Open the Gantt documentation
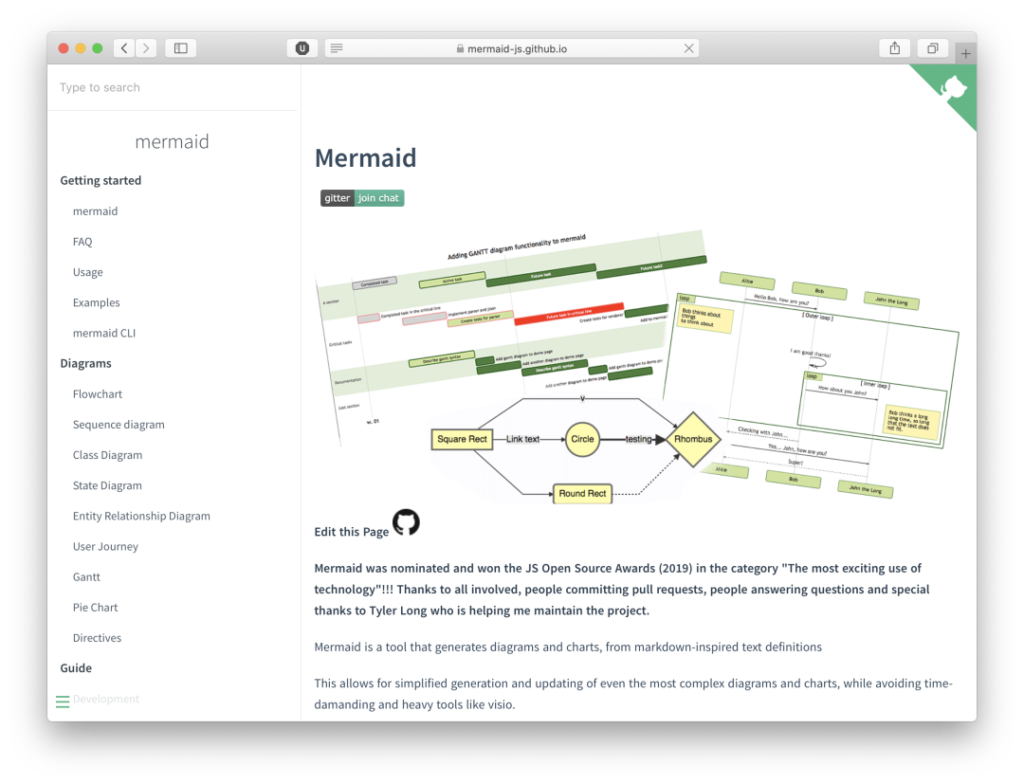 tap(86, 577)
